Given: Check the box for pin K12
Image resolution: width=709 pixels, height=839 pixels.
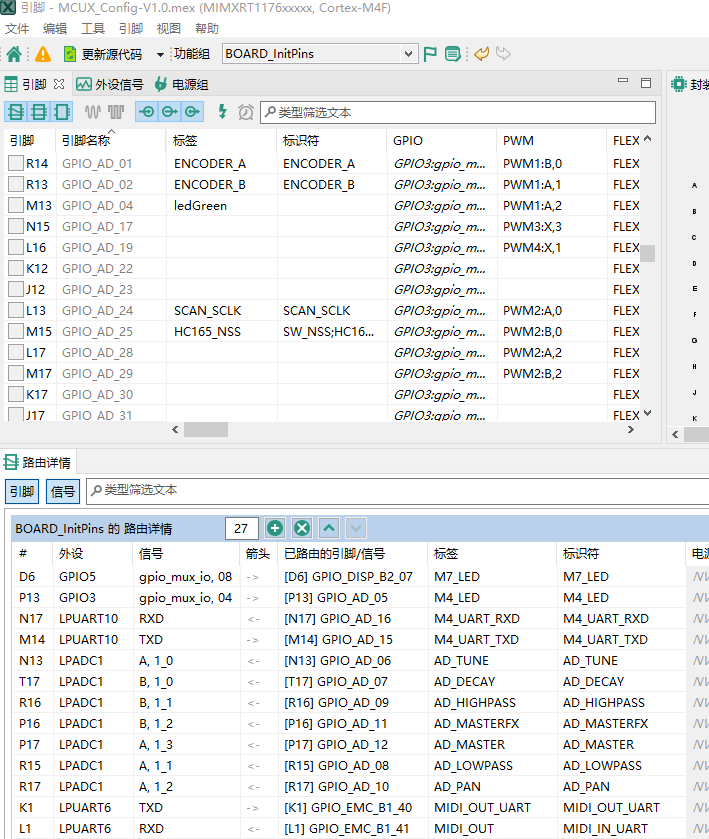Looking at the screenshot, I should pos(16,268).
